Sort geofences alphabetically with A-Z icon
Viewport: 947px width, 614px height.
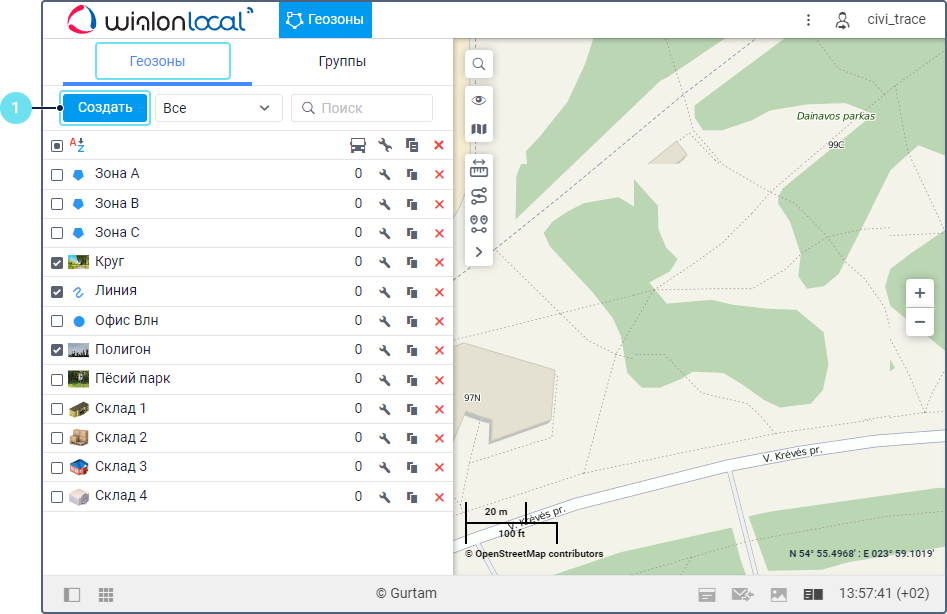coord(77,145)
